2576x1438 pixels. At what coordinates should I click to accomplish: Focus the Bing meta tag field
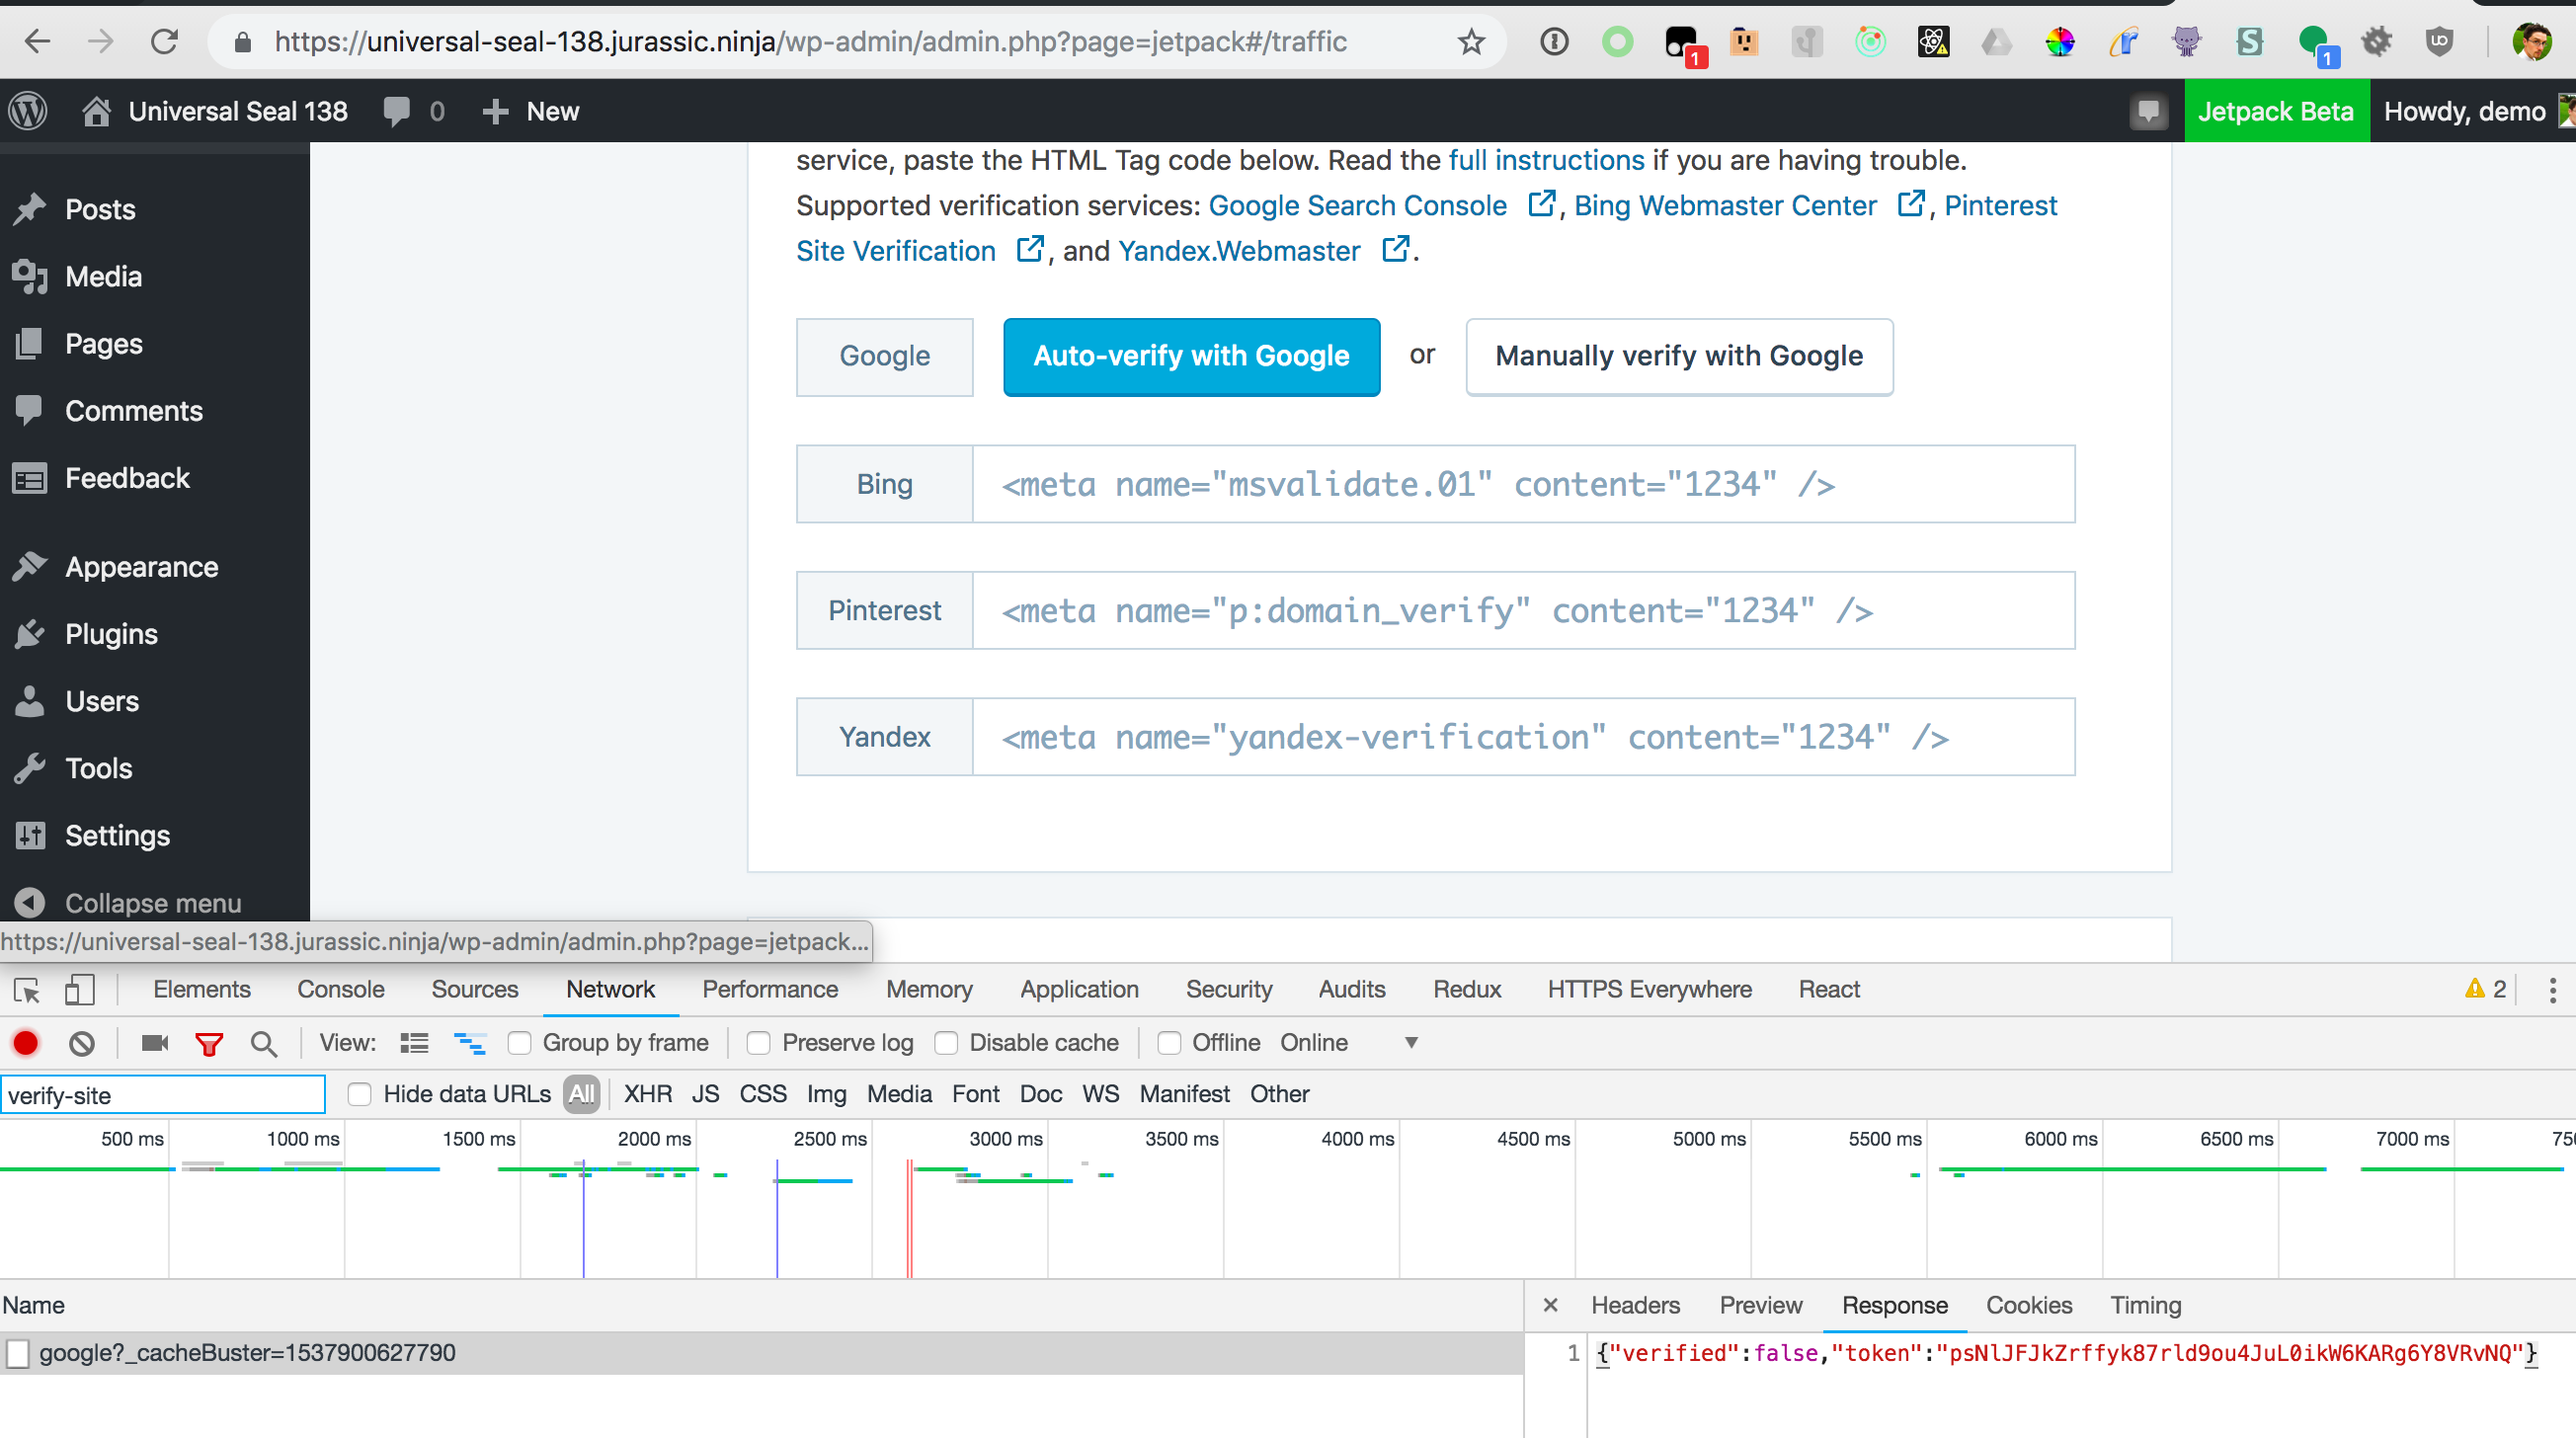point(1523,484)
